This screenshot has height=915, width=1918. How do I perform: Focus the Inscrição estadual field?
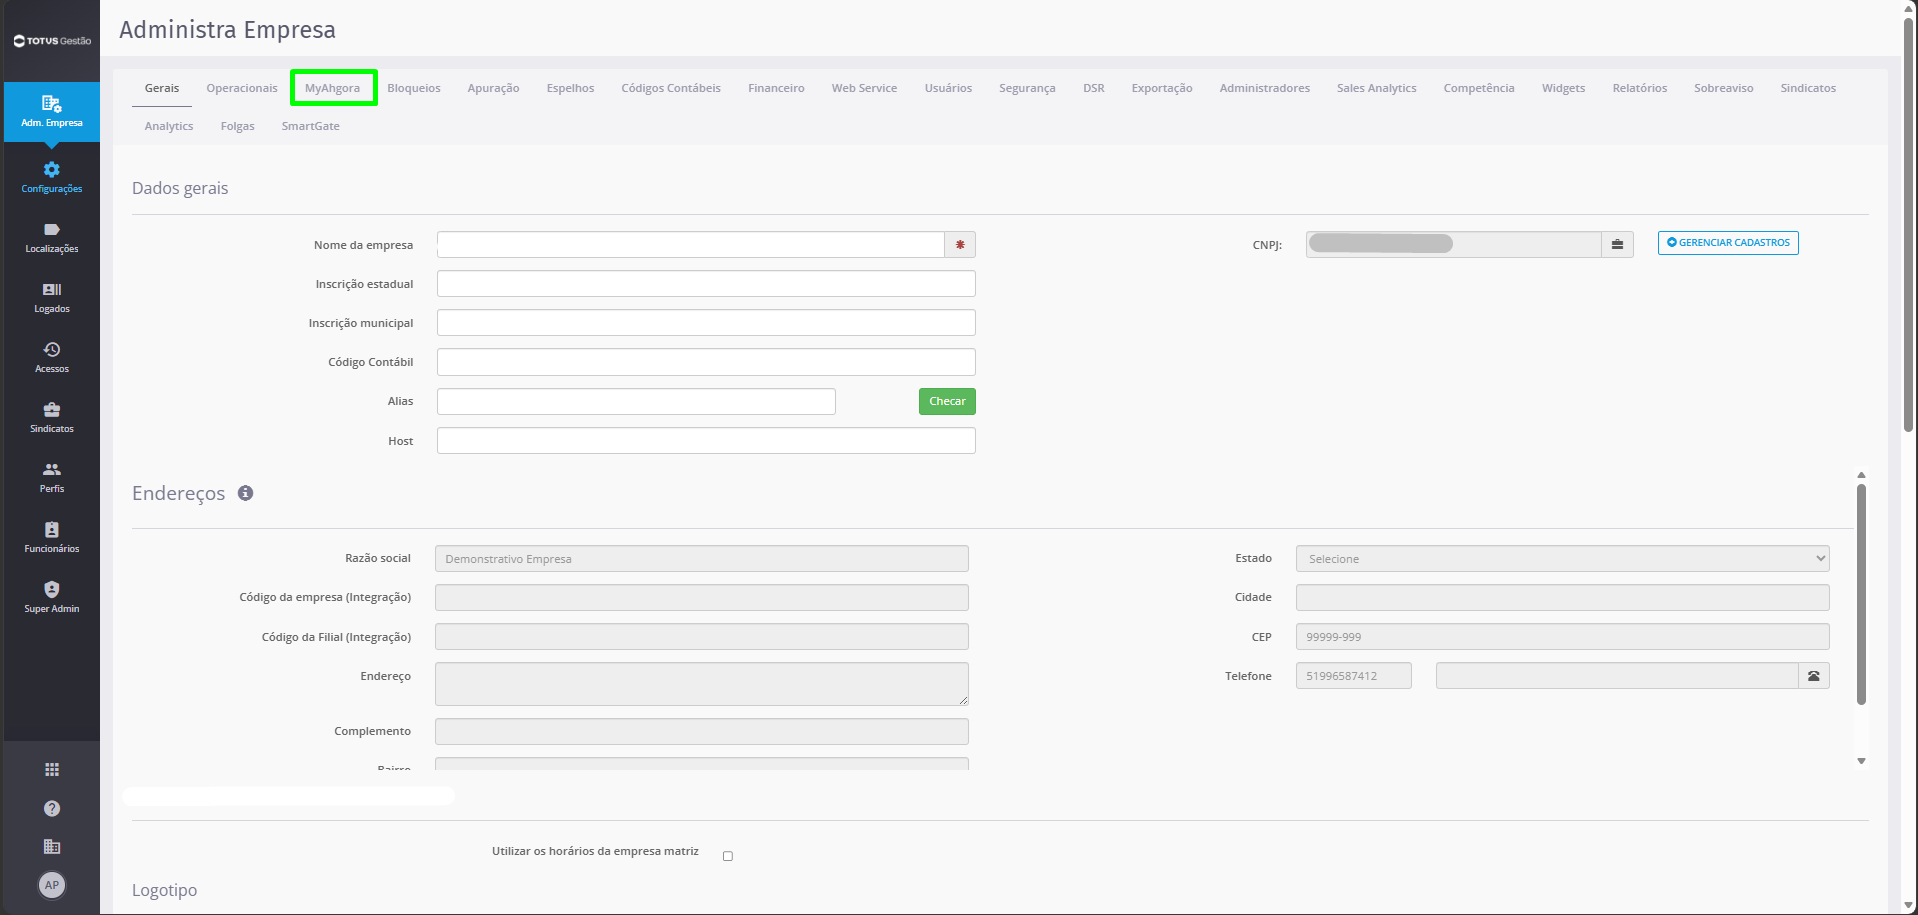(x=706, y=284)
